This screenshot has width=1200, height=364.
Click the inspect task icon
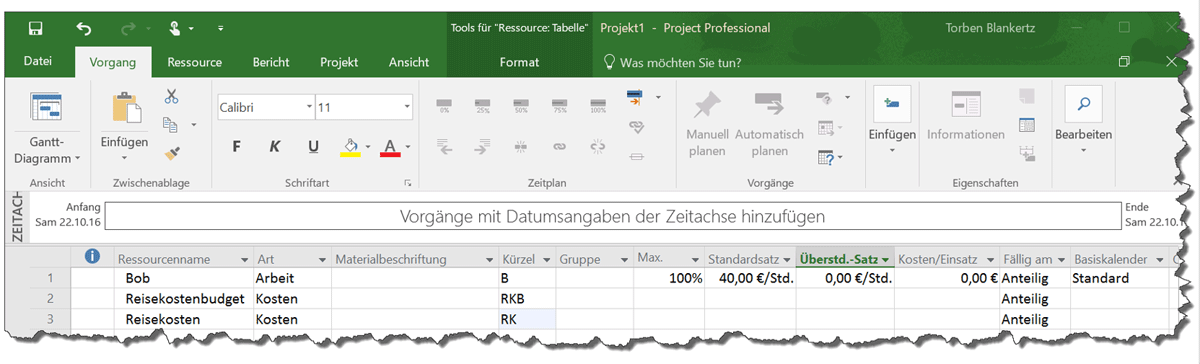[x=825, y=97]
